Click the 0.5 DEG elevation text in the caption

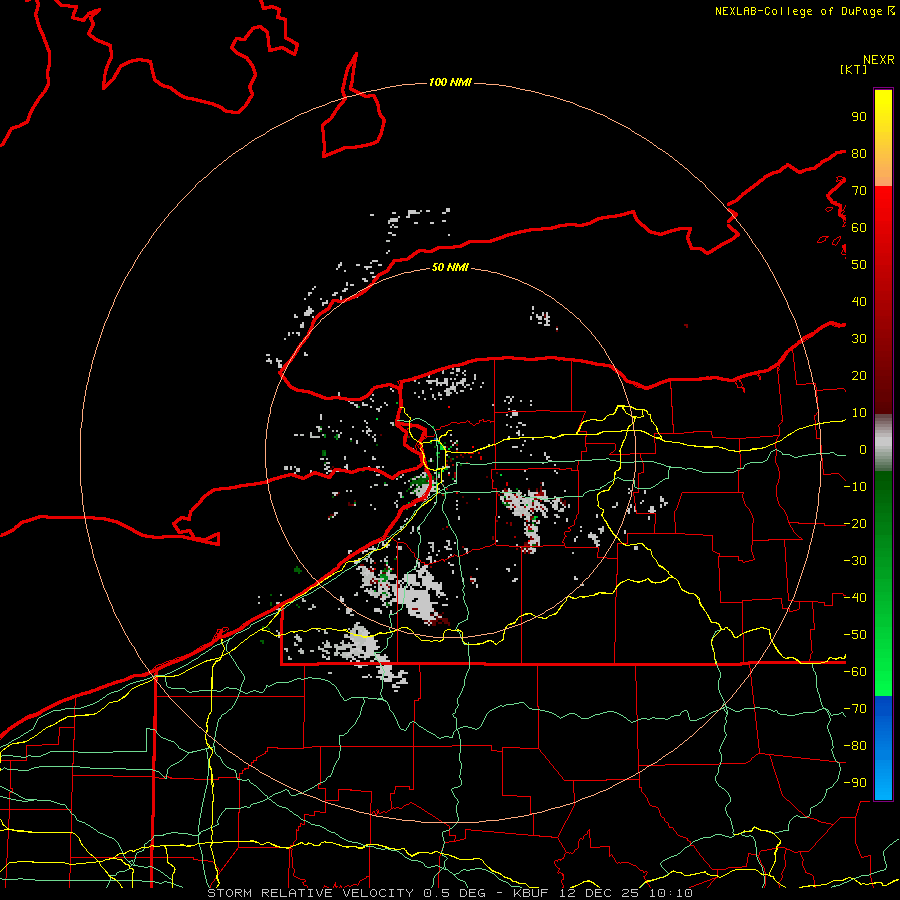(455, 893)
